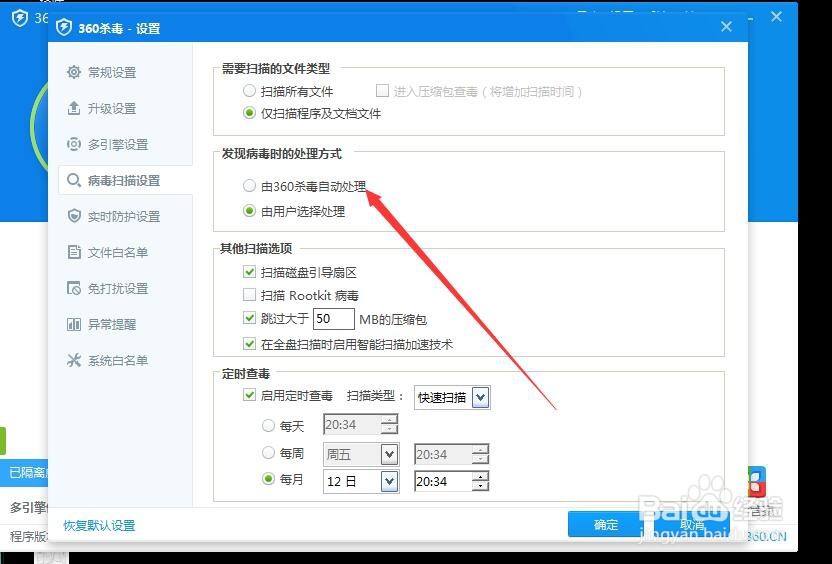Open 异常提醒 text in the sidebar

(112, 325)
